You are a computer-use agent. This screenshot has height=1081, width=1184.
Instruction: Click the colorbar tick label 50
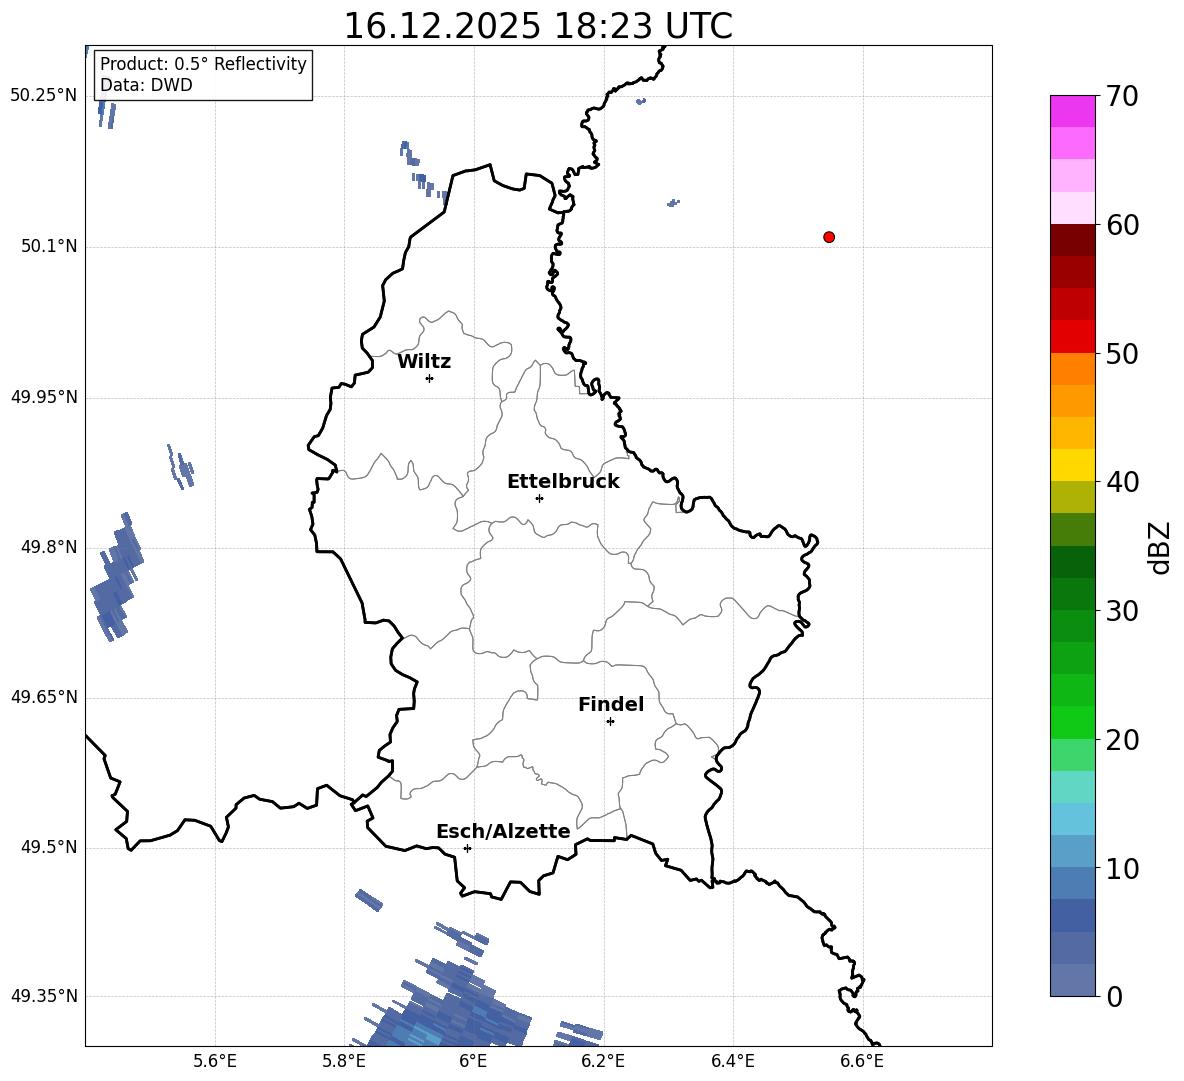pos(1122,353)
